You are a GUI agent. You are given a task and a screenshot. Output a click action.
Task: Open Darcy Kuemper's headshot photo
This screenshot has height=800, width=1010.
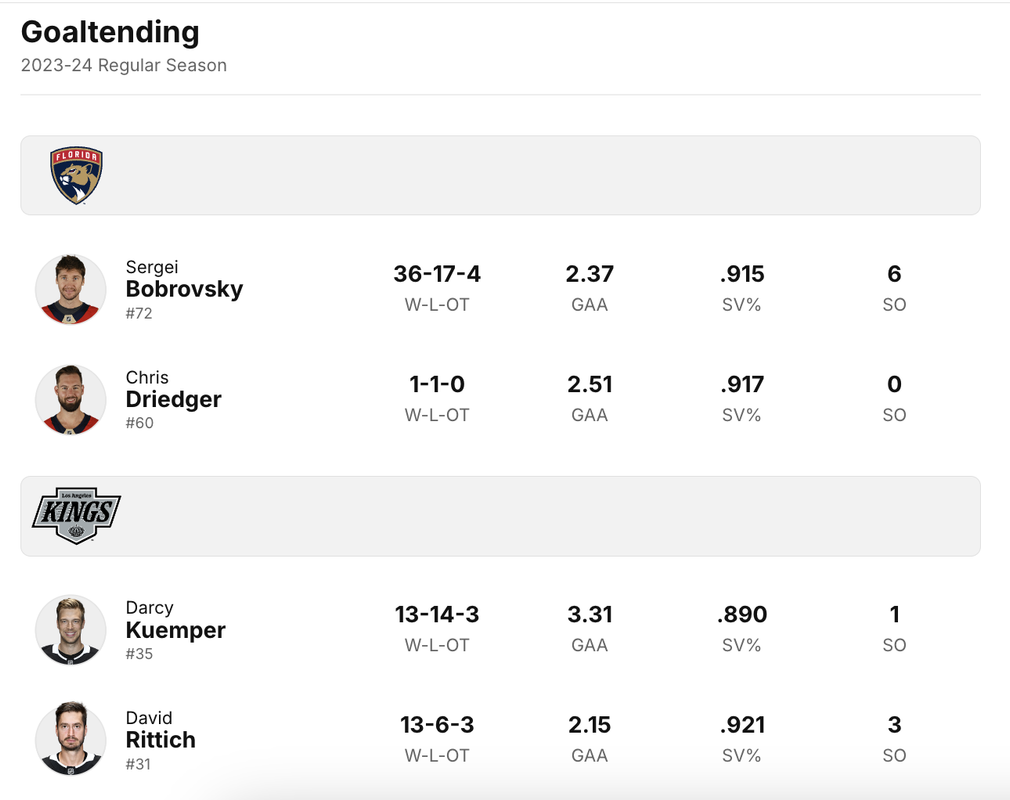coord(70,629)
